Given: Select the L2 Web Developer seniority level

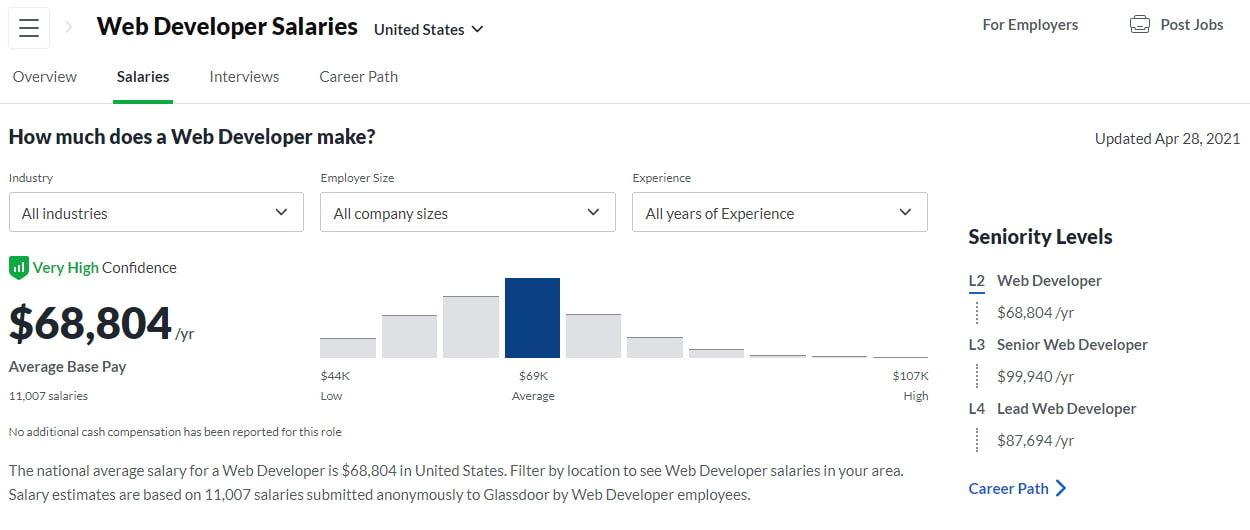Looking at the screenshot, I should coord(1049,280).
